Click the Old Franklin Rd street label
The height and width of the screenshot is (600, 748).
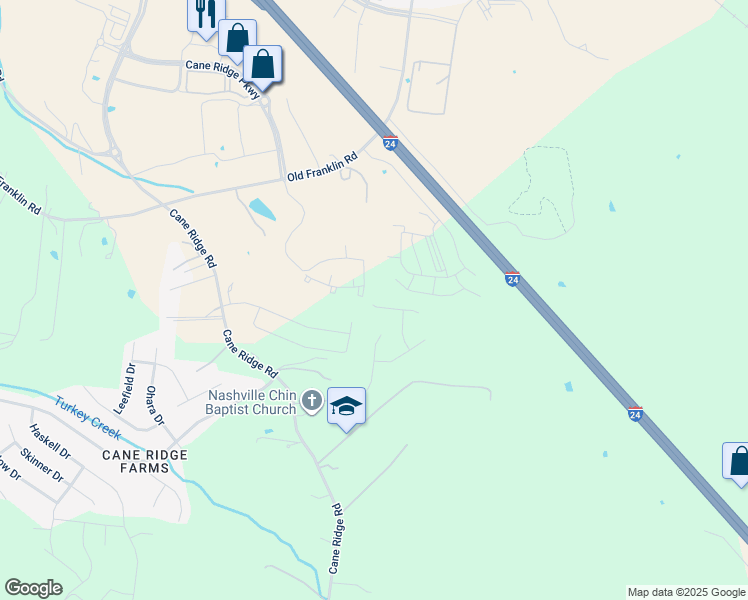(322, 166)
